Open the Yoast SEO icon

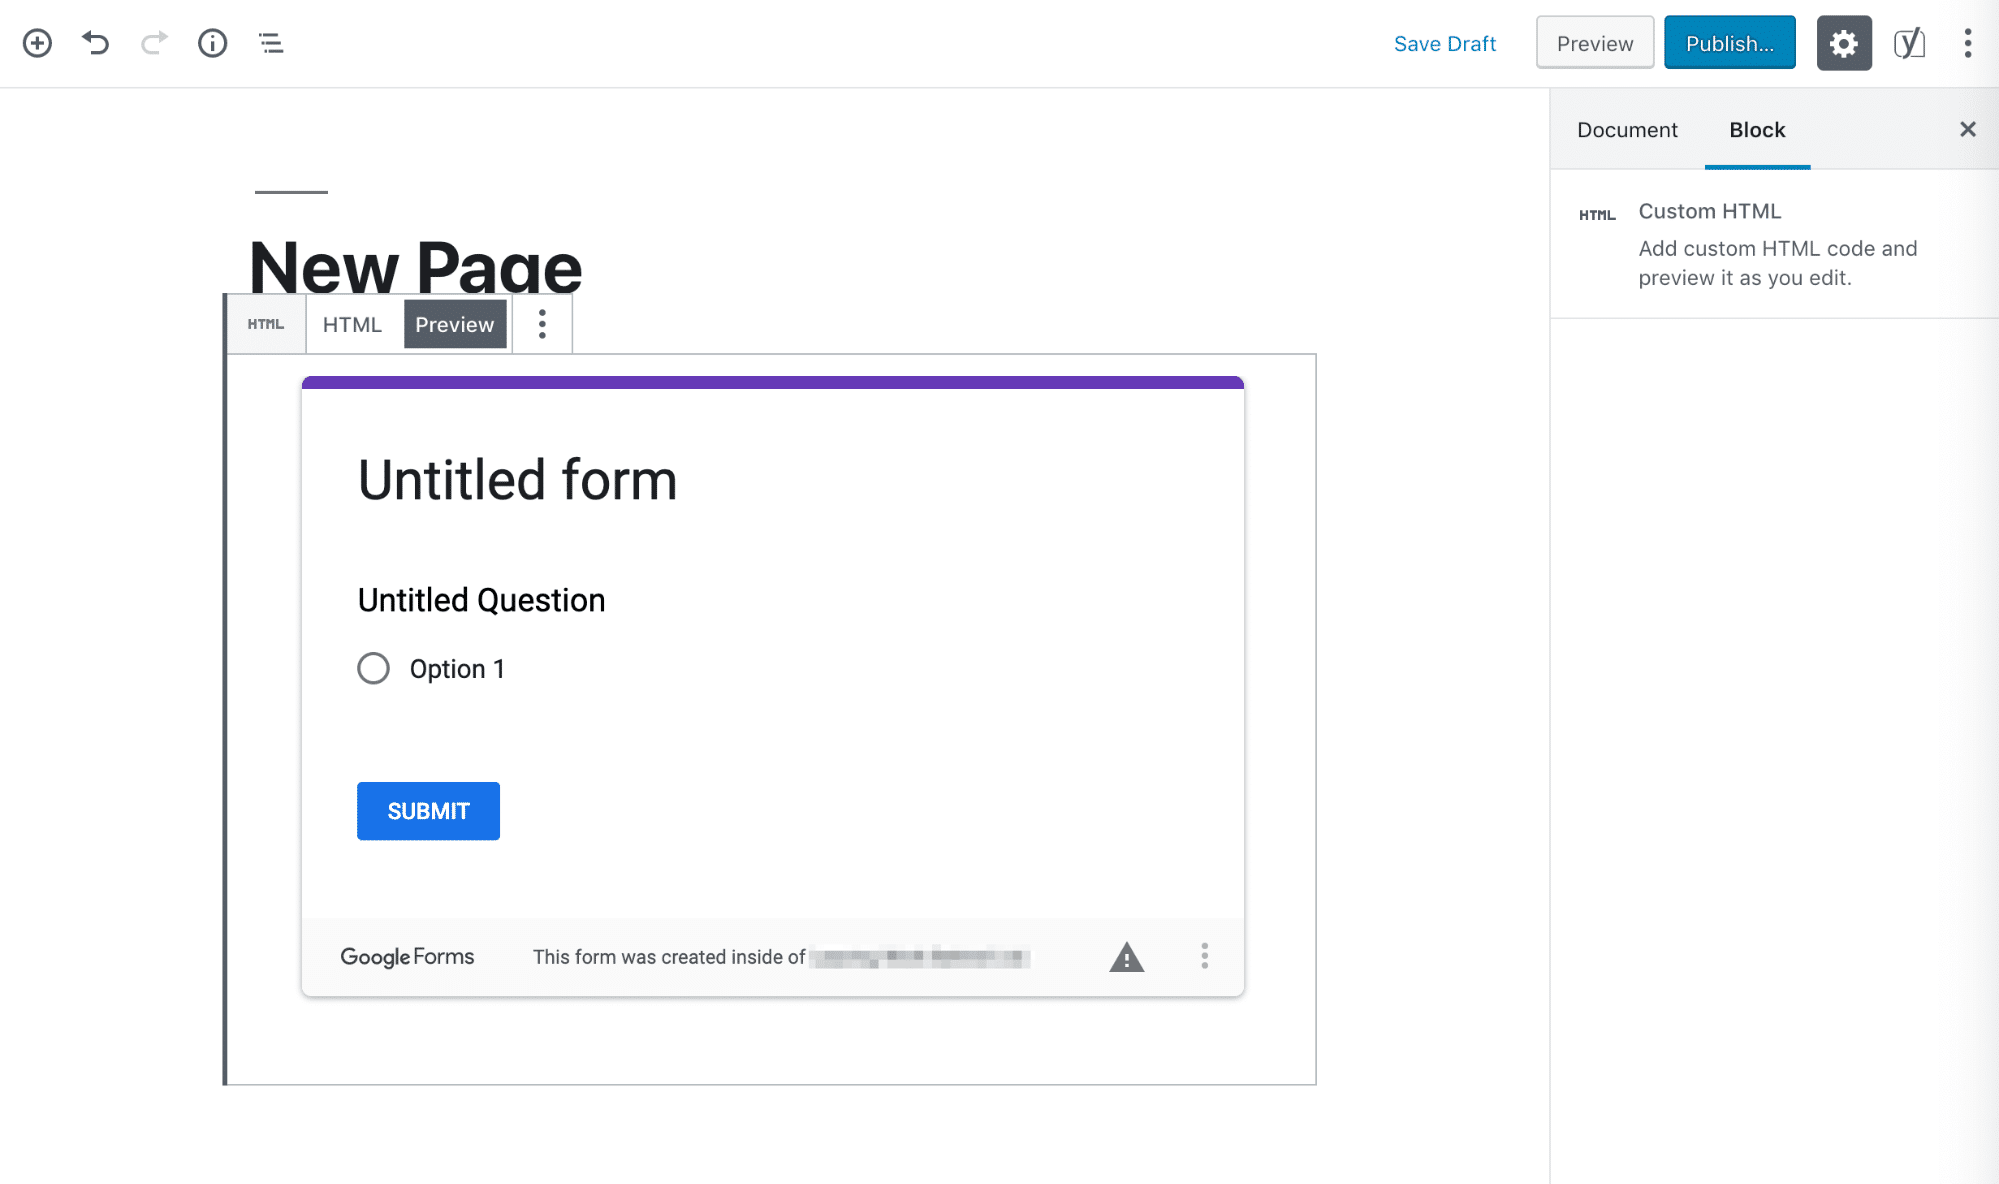click(1908, 43)
